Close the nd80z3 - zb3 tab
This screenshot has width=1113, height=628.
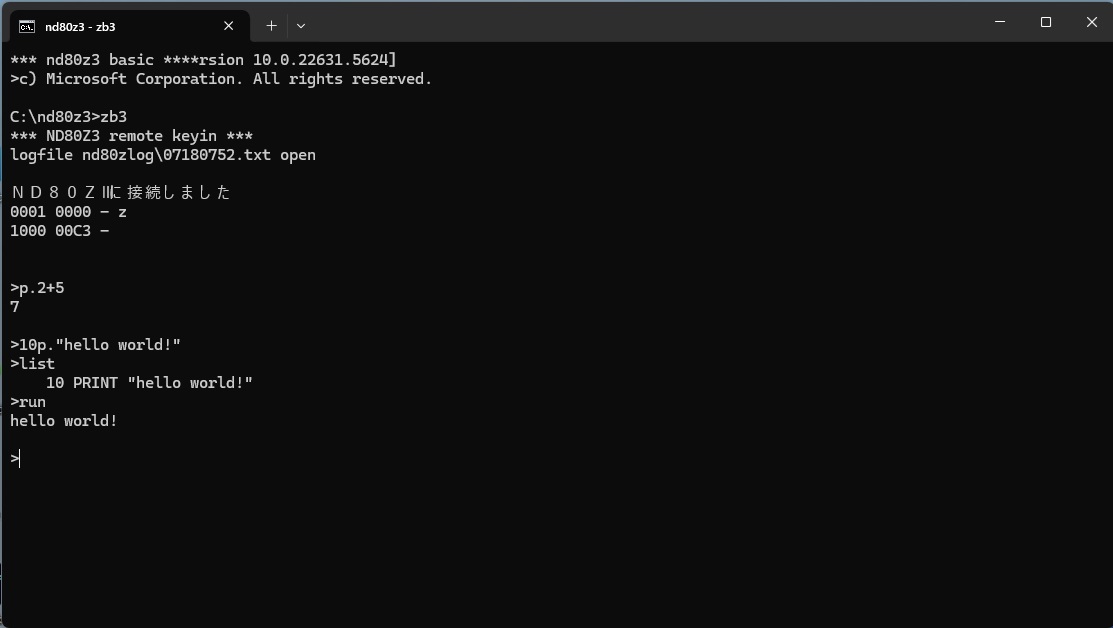229,26
